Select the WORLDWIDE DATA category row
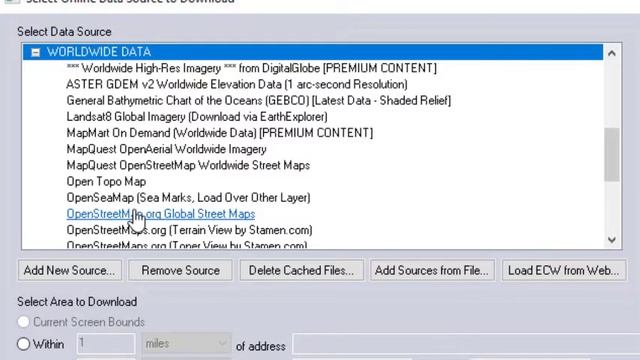 click(x=313, y=52)
